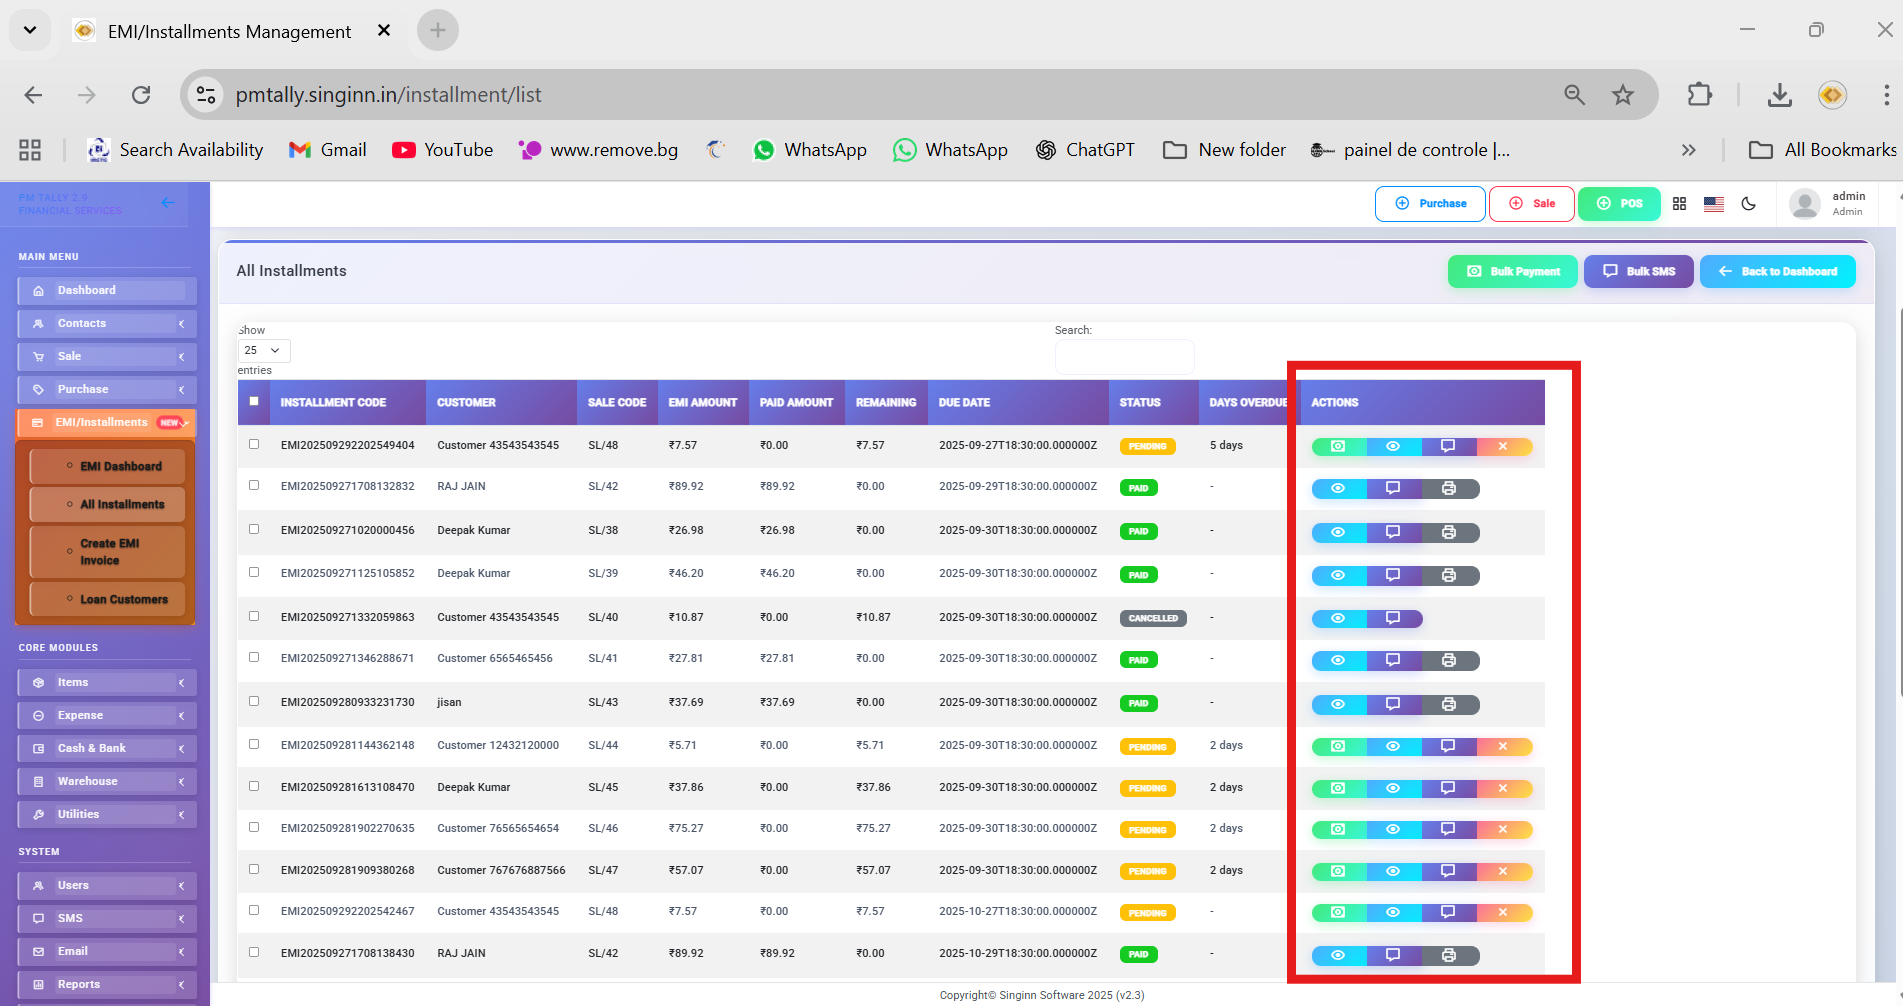Open the show entries dropdown set to 25
The width and height of the screenshot is (1903, 1006).
264,350
